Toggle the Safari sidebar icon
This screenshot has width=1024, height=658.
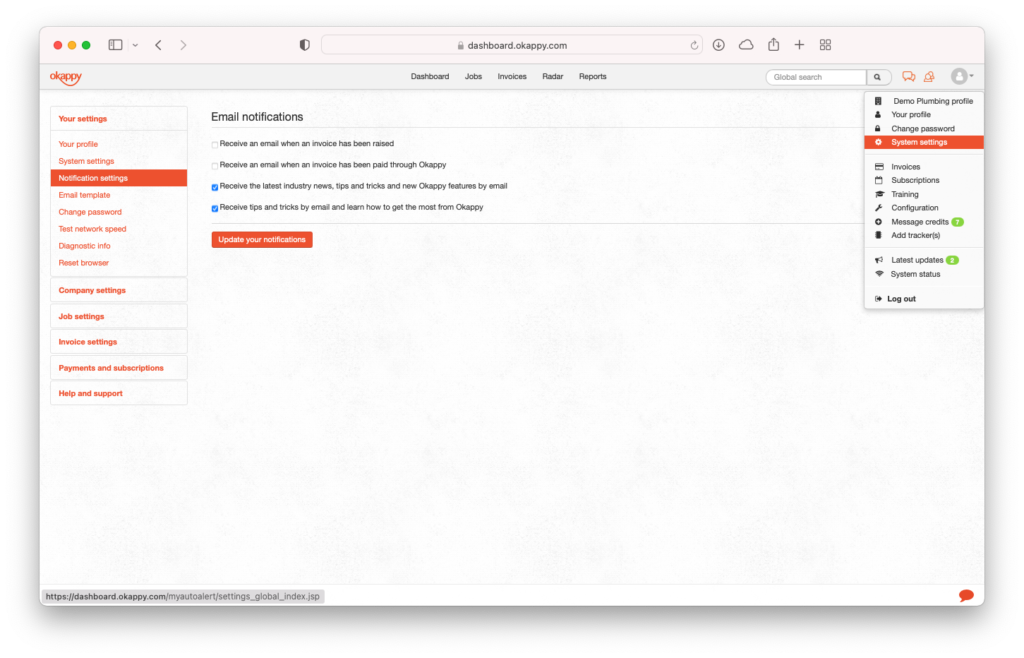pyautogui.click(x=116, y=45)
